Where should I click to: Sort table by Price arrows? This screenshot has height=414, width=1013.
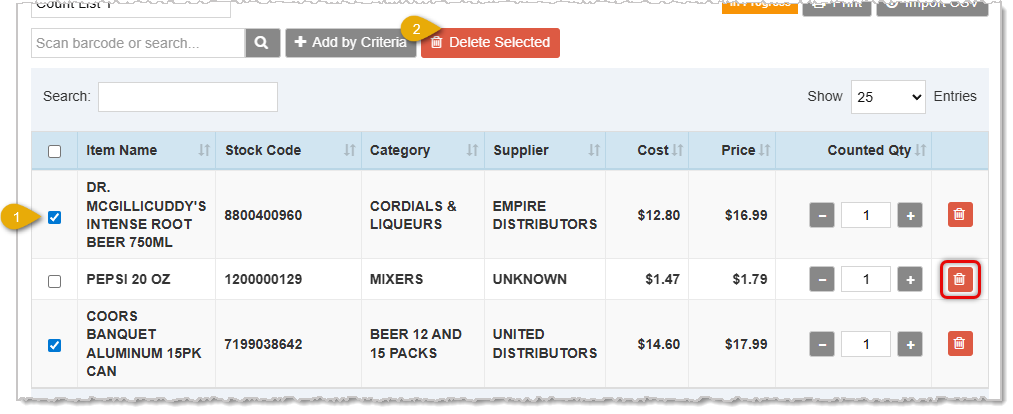[x=764, y=150]
